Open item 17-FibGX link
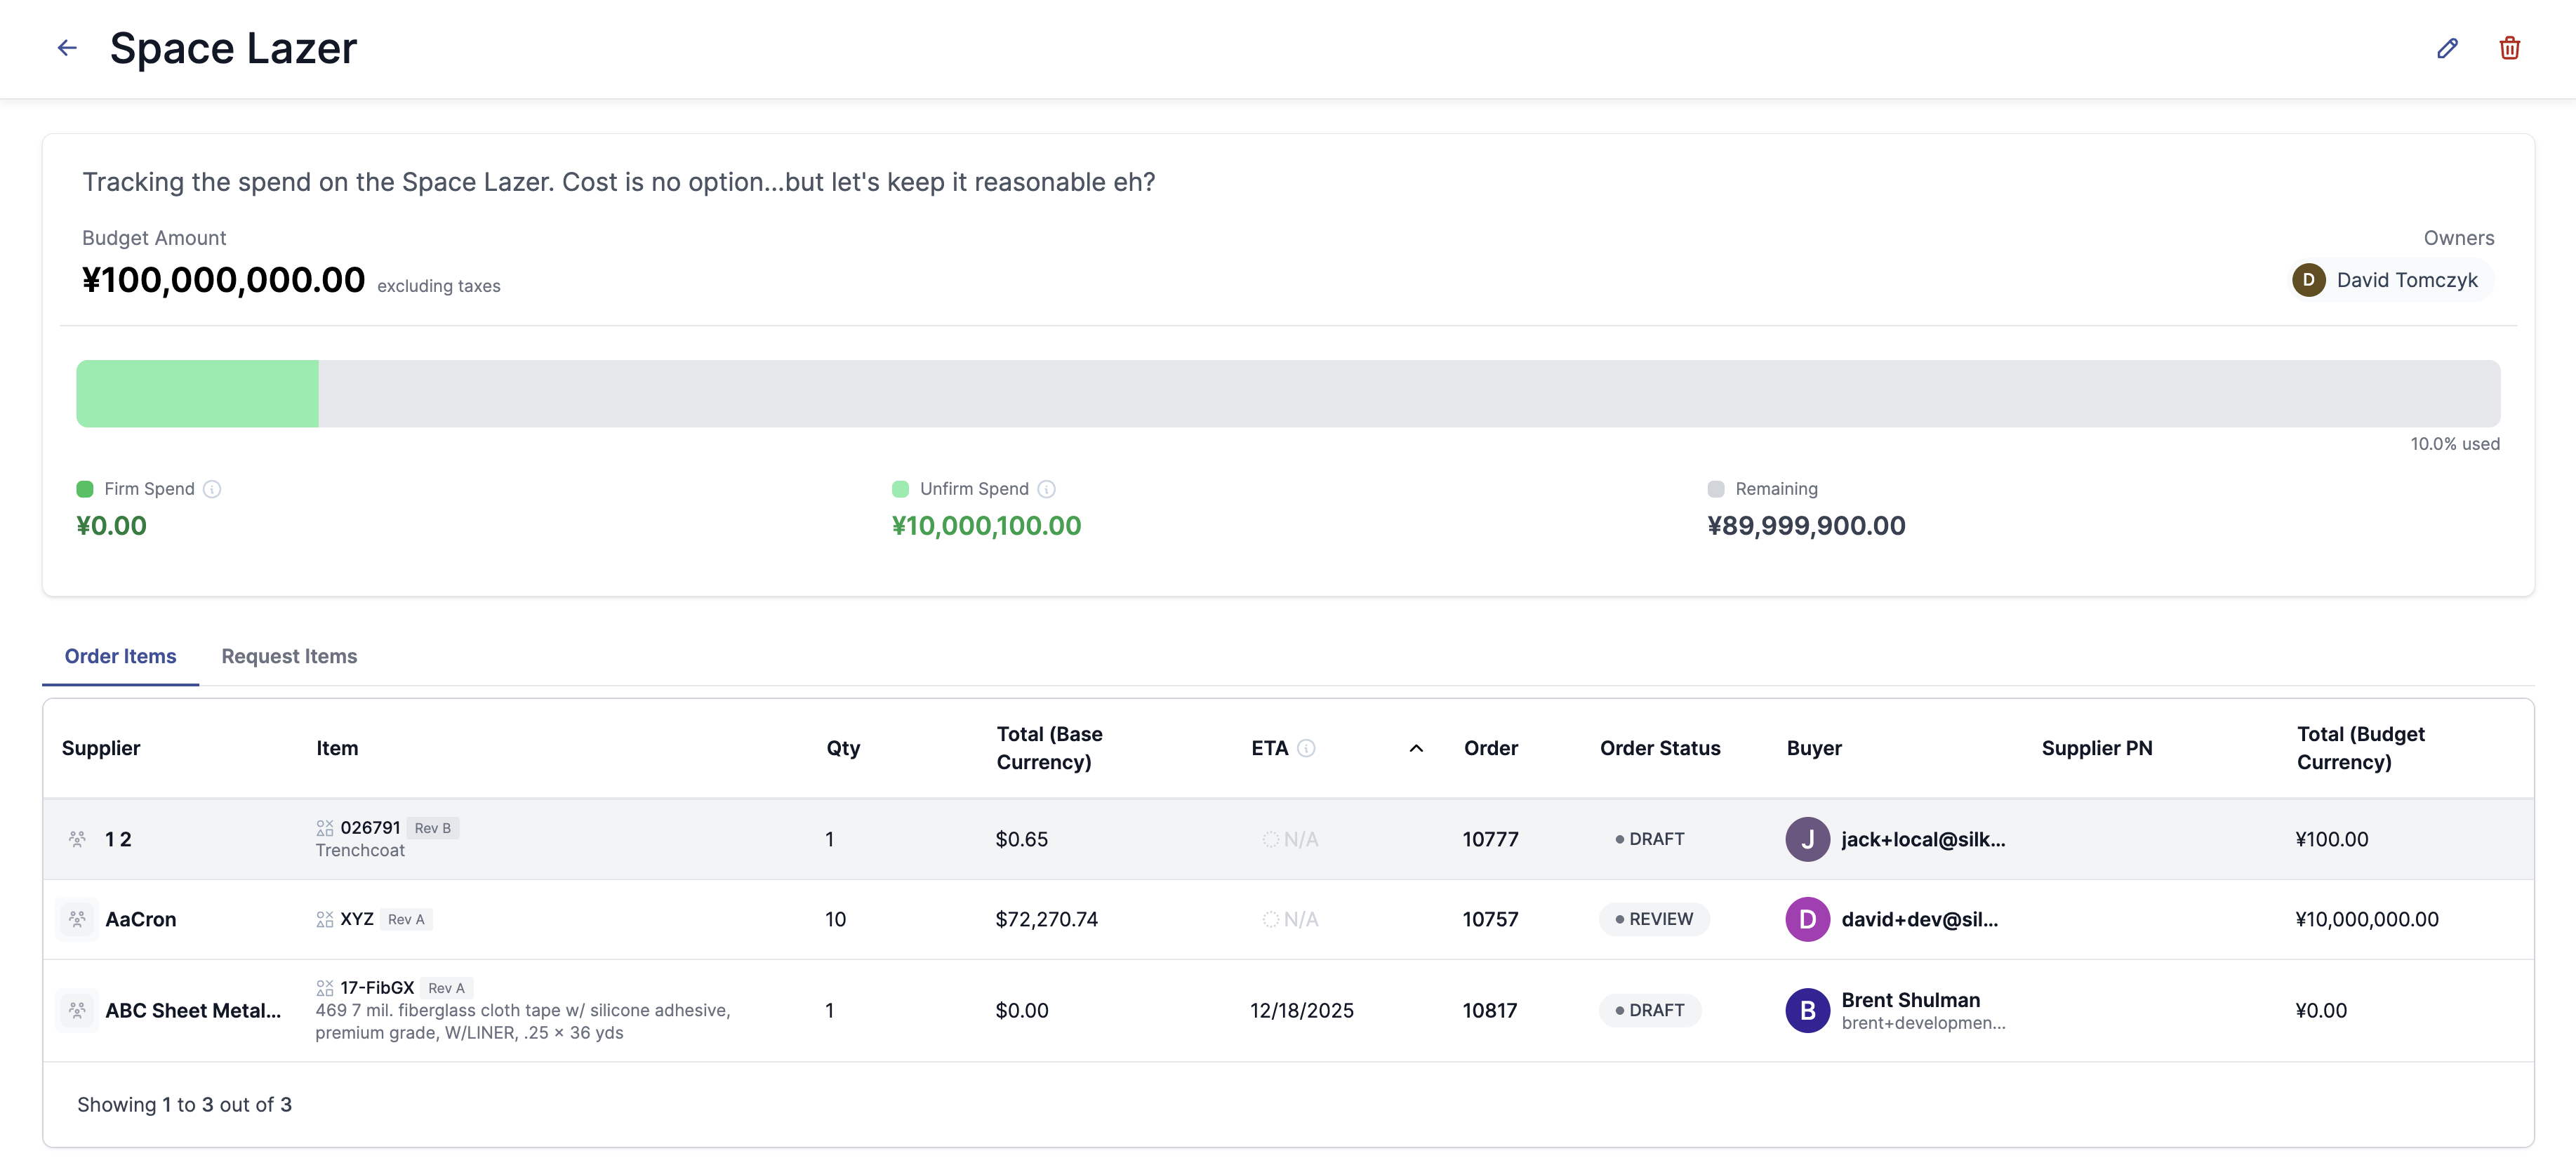The height and width of the screenshot is (1165, 2576). (x=377, y=988)
